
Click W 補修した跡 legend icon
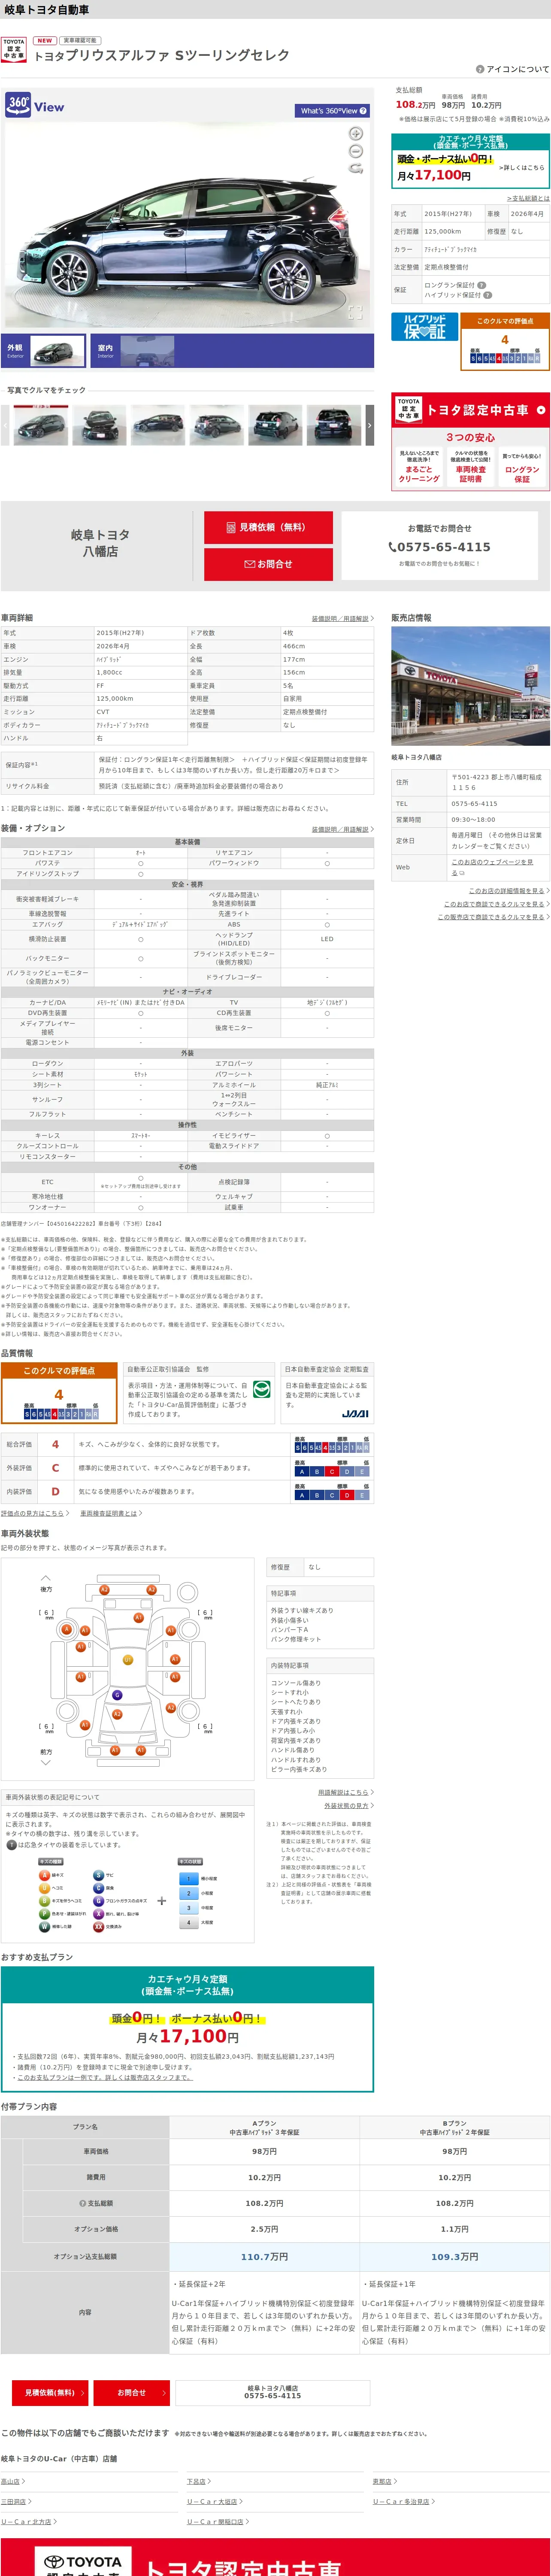click(x=44, y=1926)
